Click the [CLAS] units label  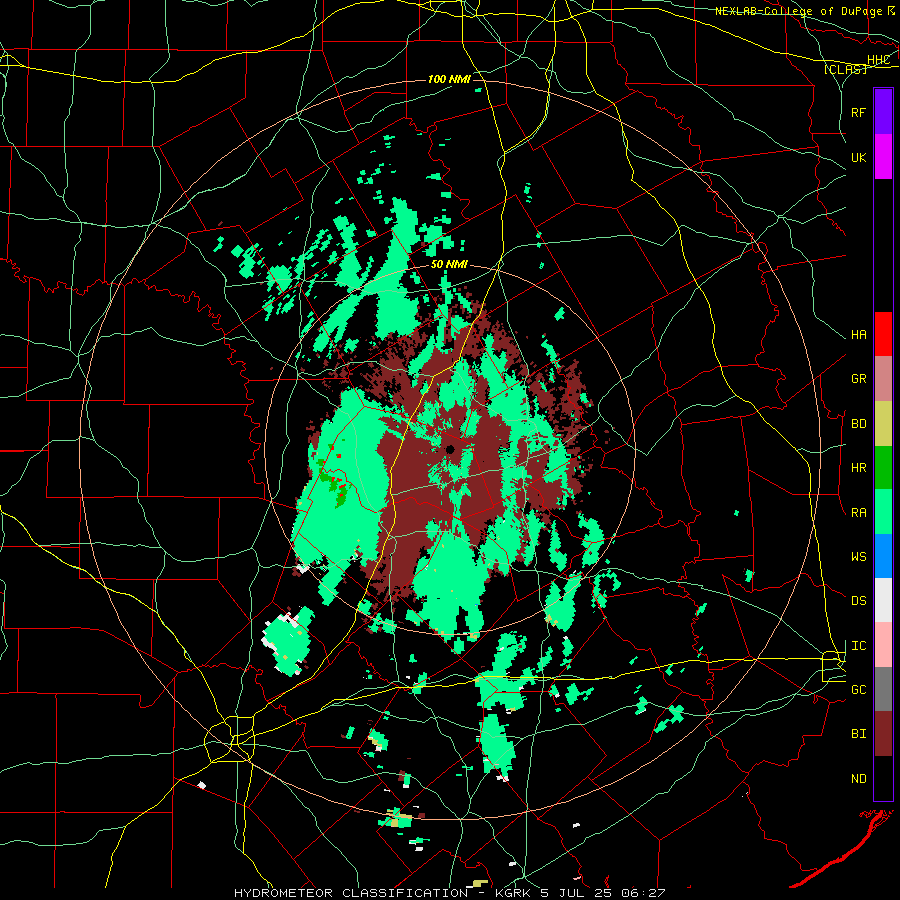point(845,69)
